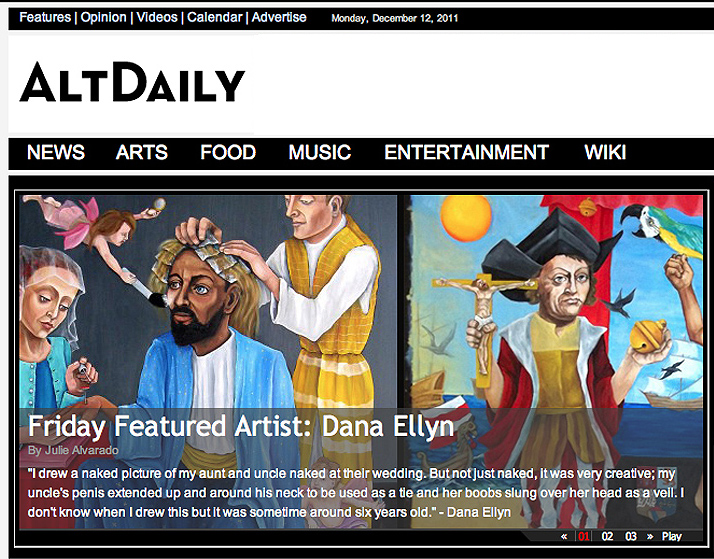Open the ENTERTAINMENT section
Screen dimensions: 714x559
tap(466, 152)
